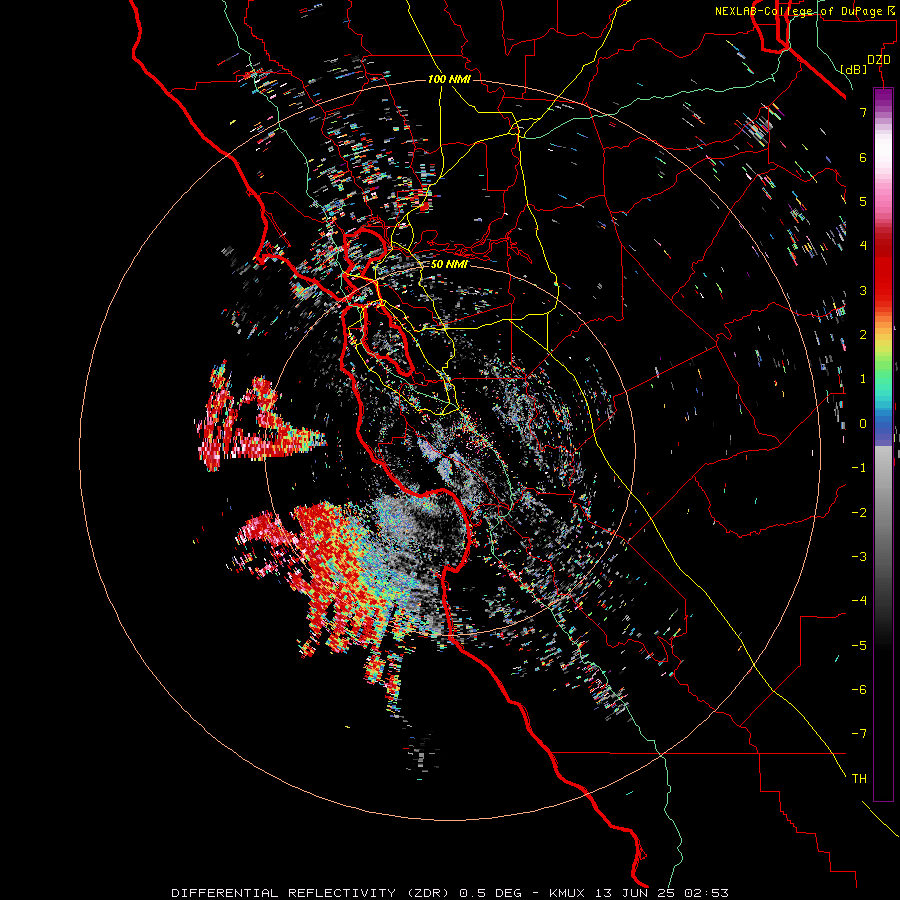This screenshot has height=900, width=900.
Task: Click the "-7" value on the color scale
Action: [x=859, y=734]
